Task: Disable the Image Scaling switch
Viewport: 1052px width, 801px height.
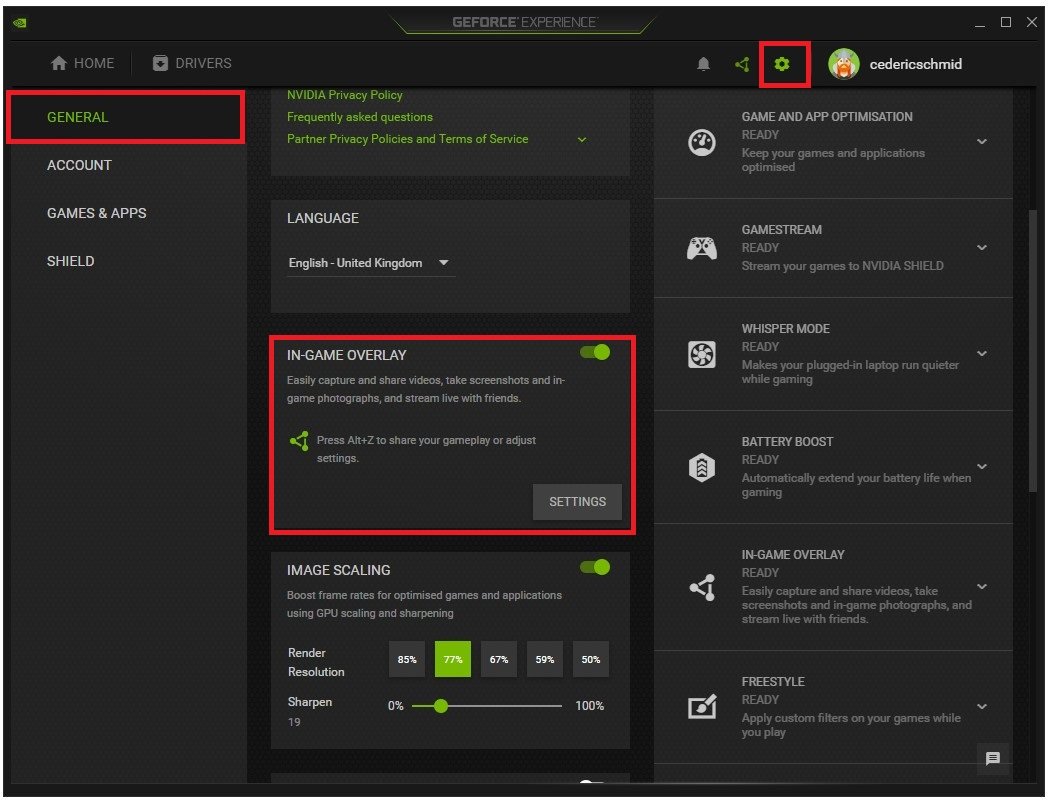Action: click(x=594, y=568)
